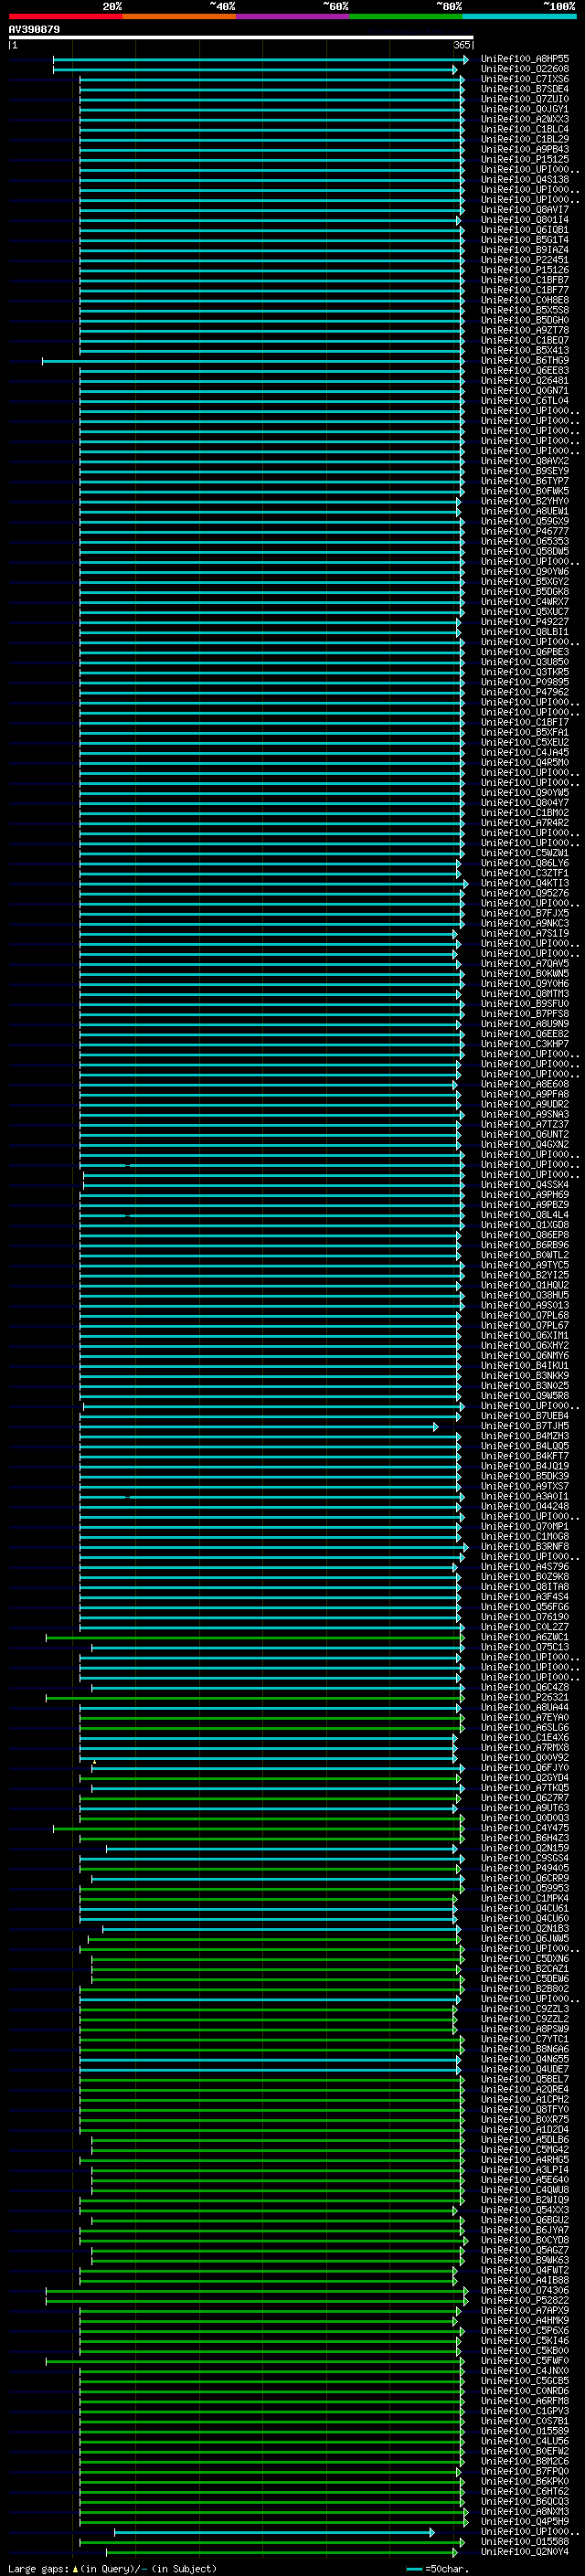Select entry UniRef100_A7TZ37
The width and height of the screenshot is (585, 2576).
point(525,1124)
